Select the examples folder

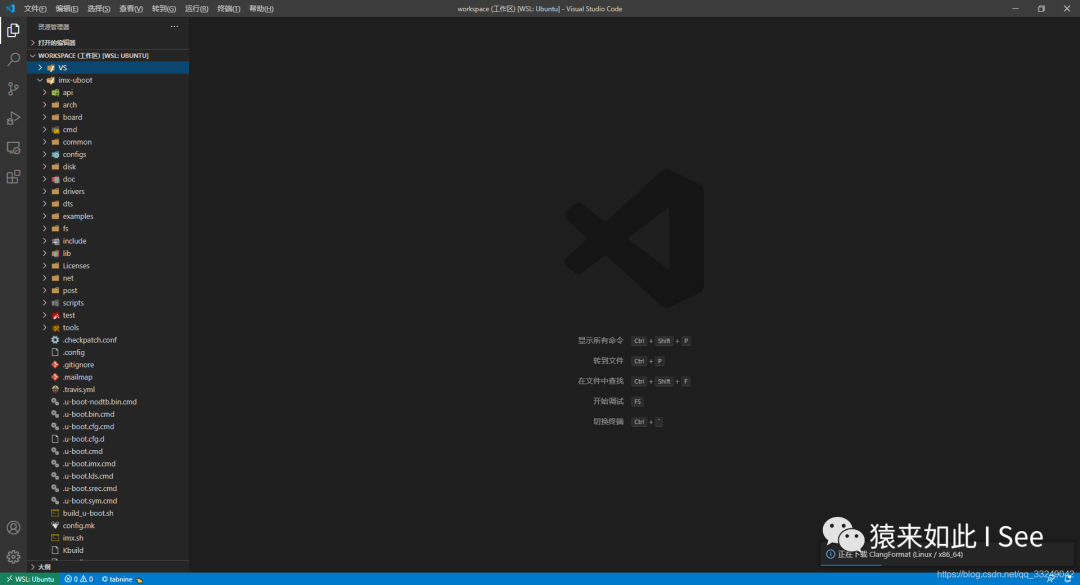pyautogui.click(x=108, y=216)
